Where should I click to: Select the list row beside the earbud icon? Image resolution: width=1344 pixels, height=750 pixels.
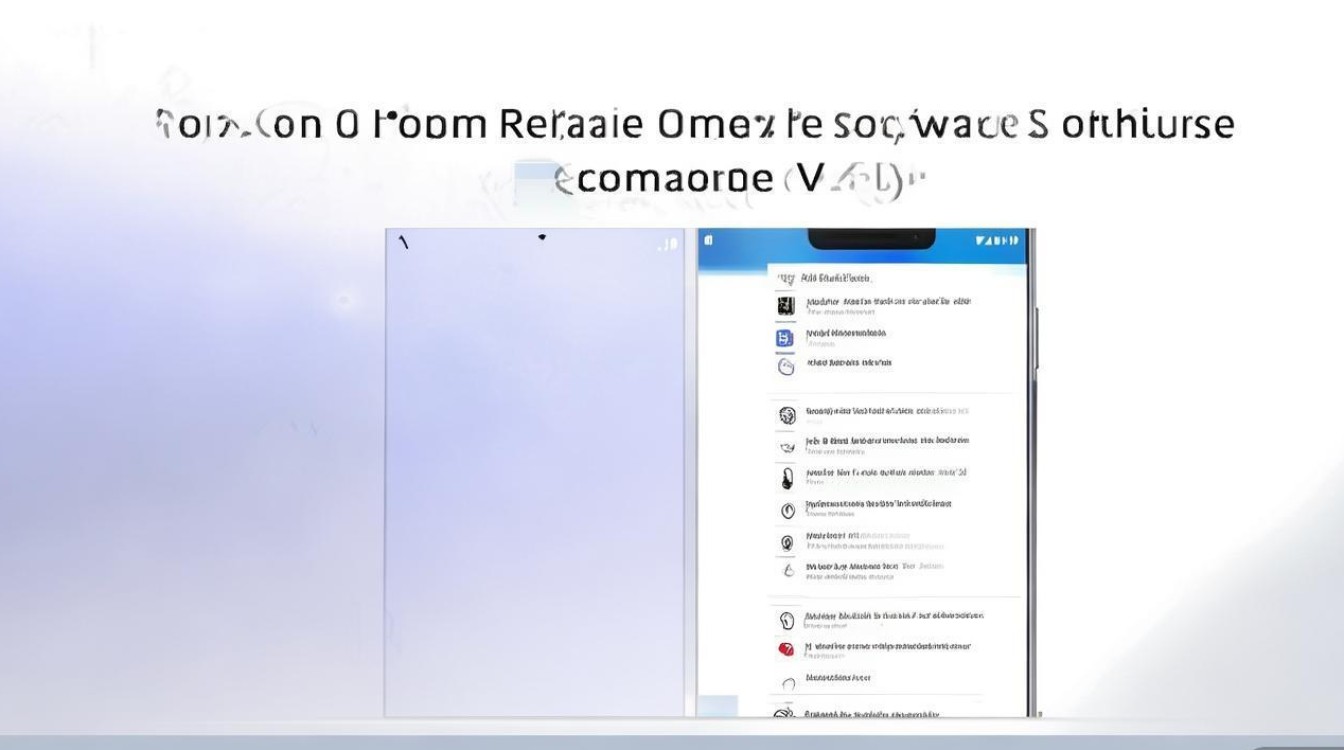(x=886, y=476)
